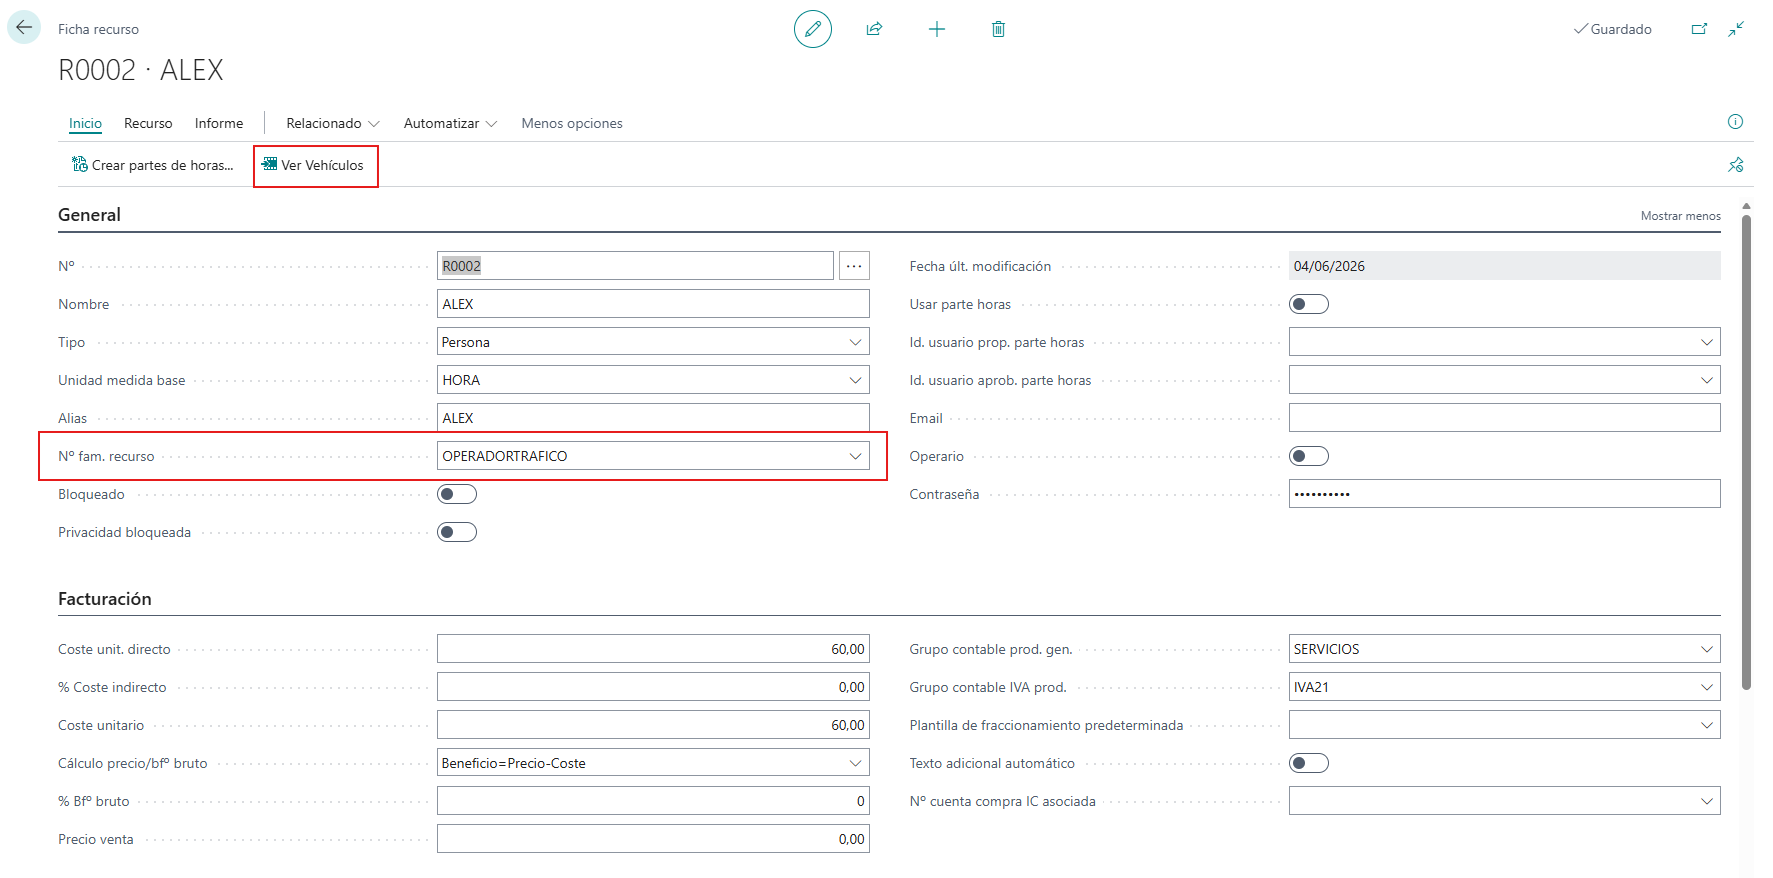The width and height of the screenshot is (1773, 878).
Task: Click Mostrar menos link
Action: 1680,216
